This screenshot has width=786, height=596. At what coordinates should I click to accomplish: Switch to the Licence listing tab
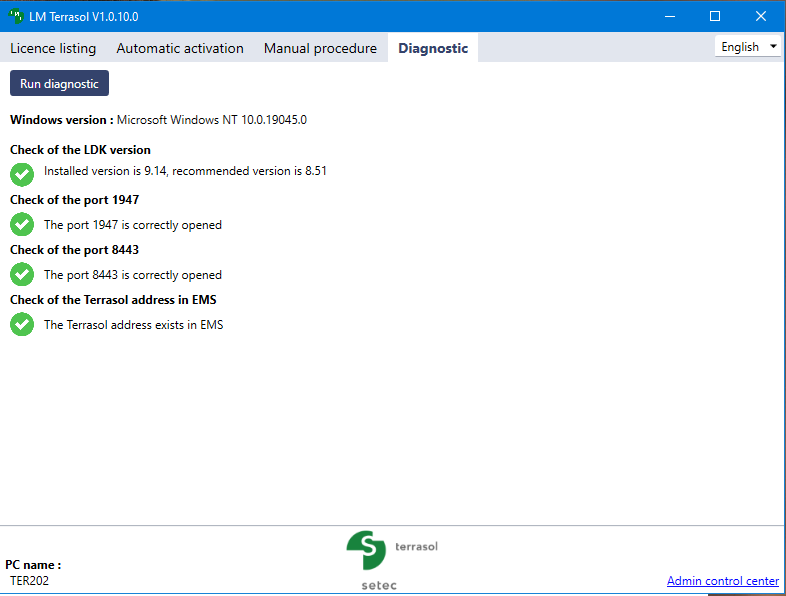click(53, 48)
